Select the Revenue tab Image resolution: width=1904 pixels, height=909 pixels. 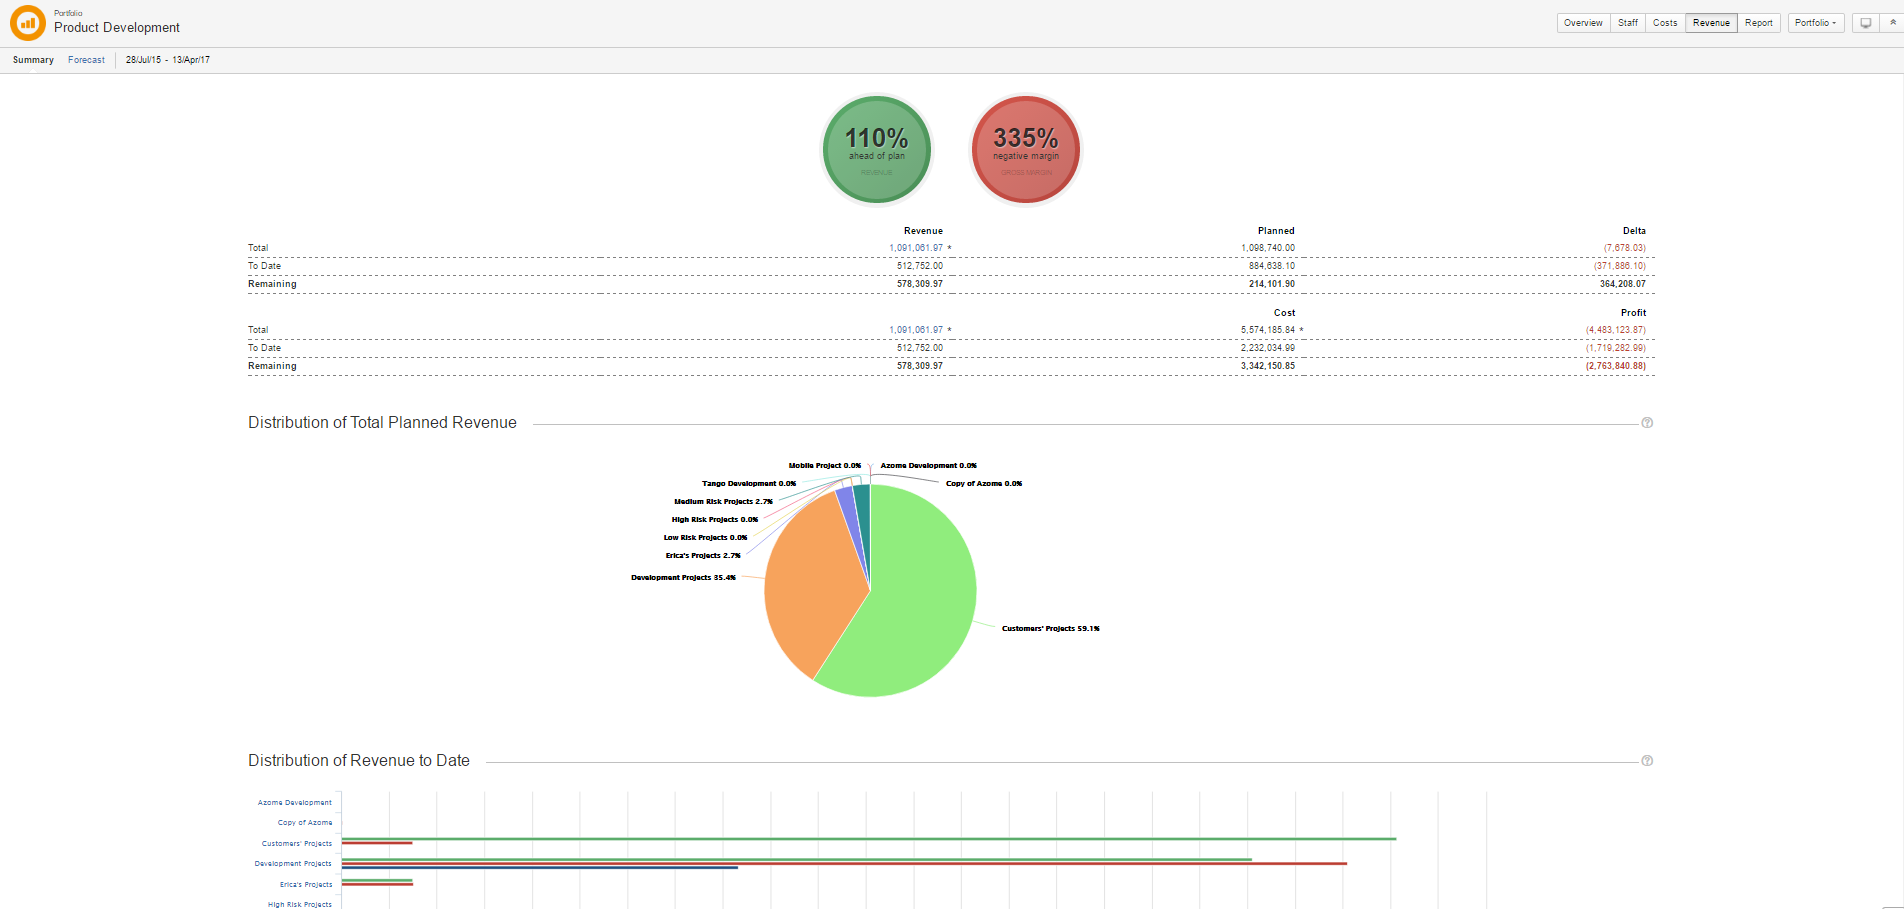tap(1711, 23)
